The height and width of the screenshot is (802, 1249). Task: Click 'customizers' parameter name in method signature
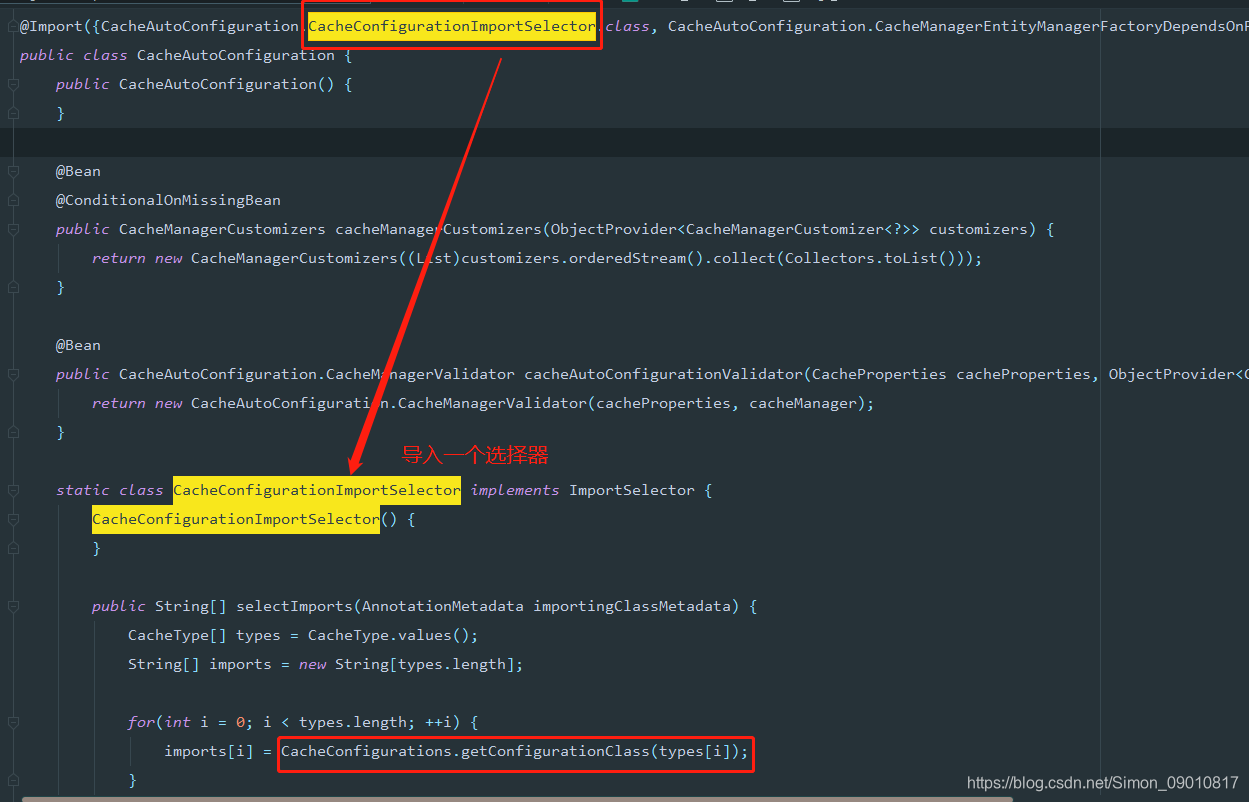(x=979, y=229)
